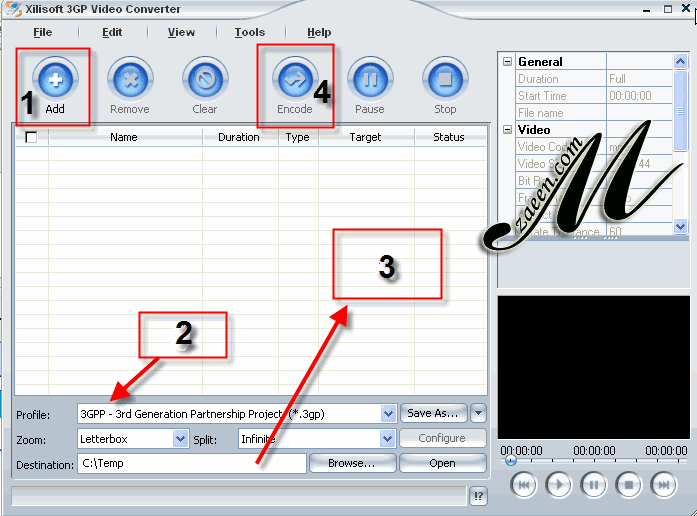Click the help icon beside progress bar
Viewport: 697px width, 516px height.
pyautogui.click(x=478, y=496)
